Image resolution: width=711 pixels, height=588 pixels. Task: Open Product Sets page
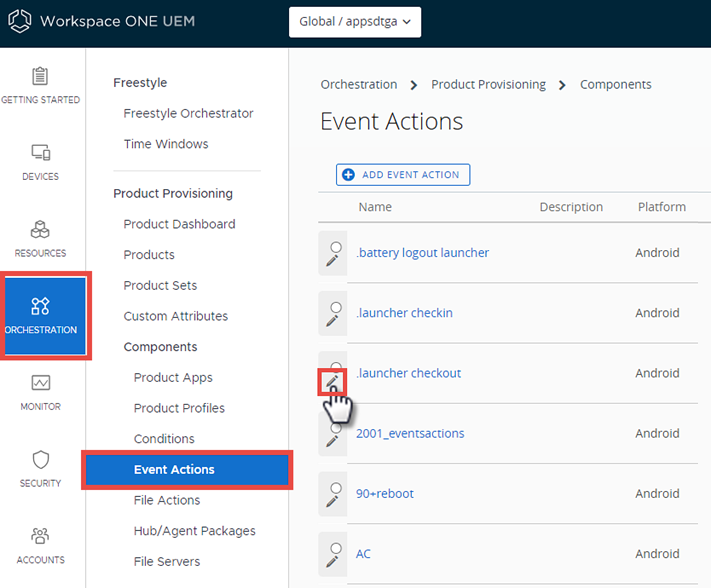point(160,286)
